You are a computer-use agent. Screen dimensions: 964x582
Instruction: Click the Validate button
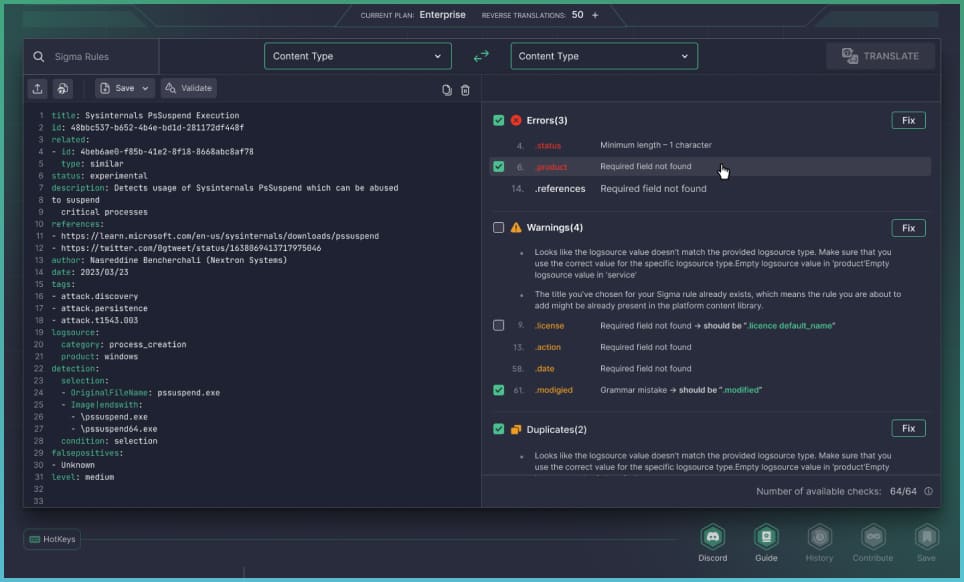189,88
